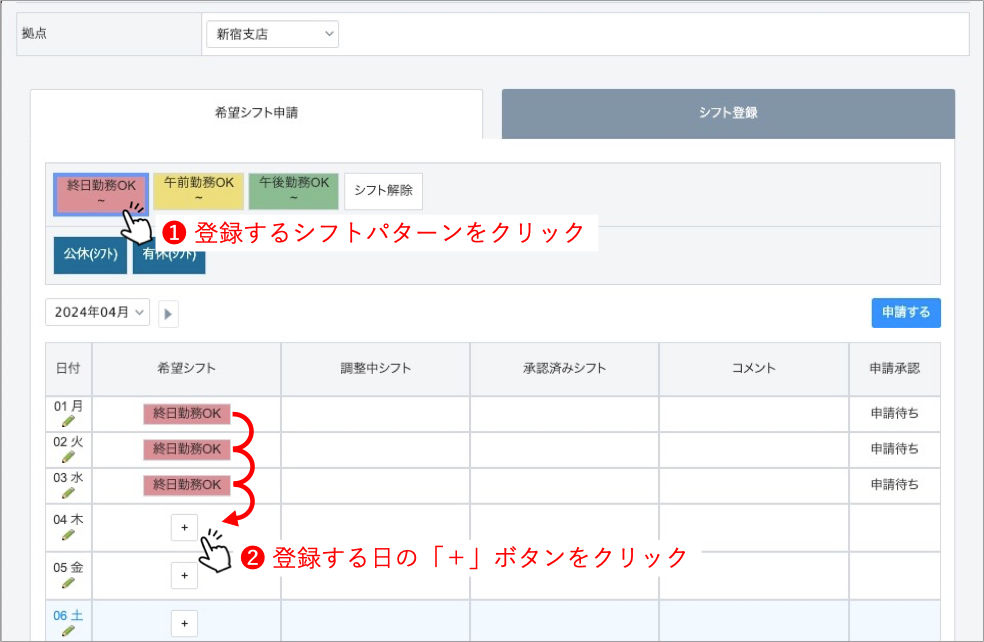Click the シフト解除 button
The image size is (984, 642).
pyautogui.click(x=383, y=191)
